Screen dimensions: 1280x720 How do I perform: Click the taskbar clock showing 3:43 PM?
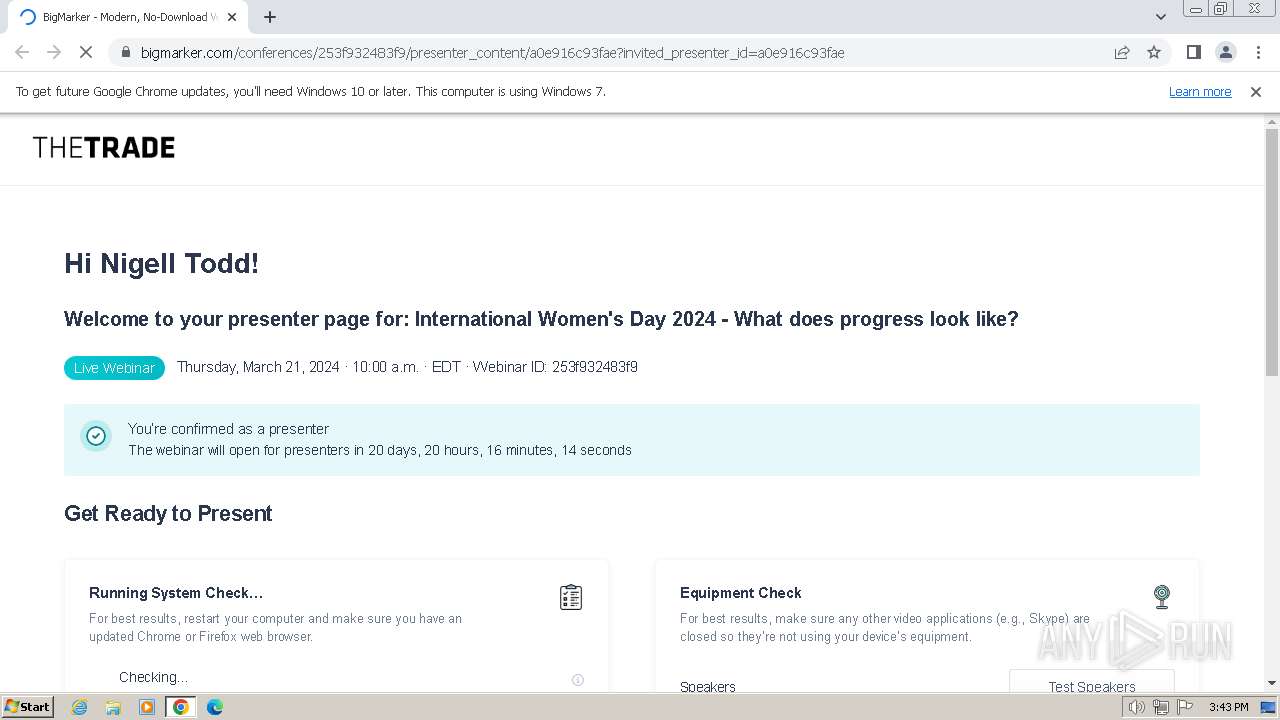pyautogui.click(x=1228, y=707)
